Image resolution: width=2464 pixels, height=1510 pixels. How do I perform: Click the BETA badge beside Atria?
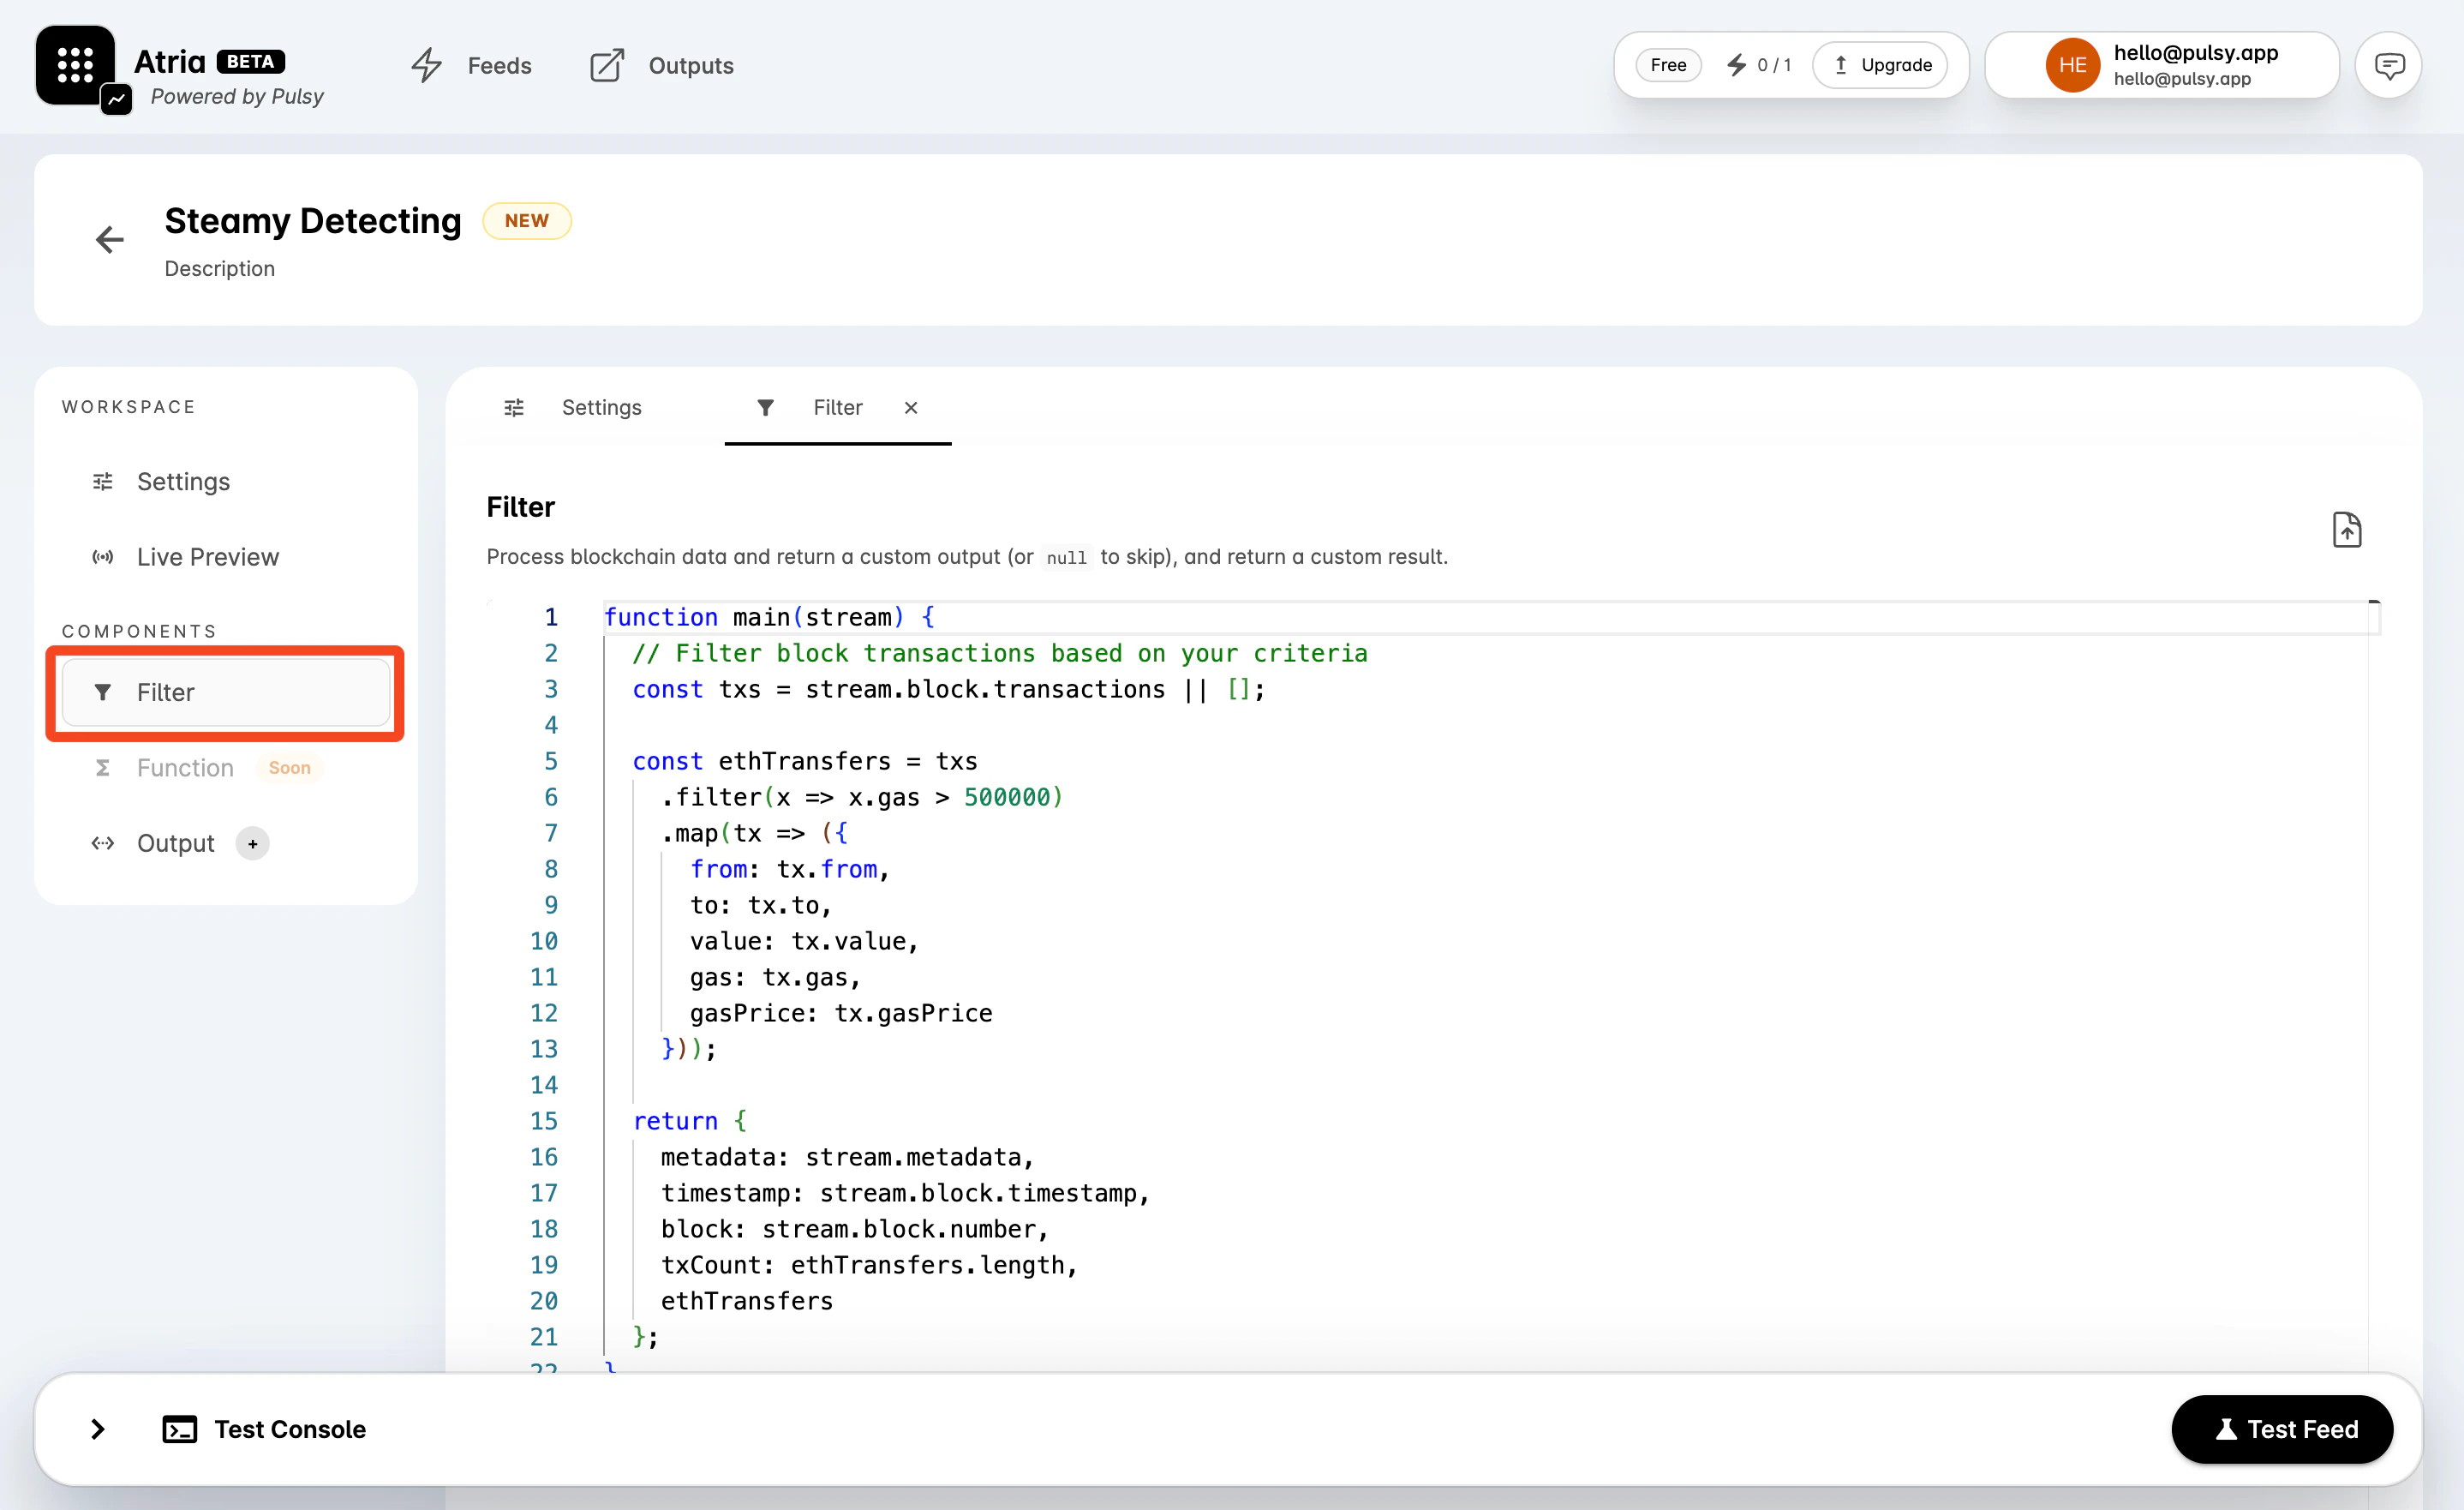250,61
